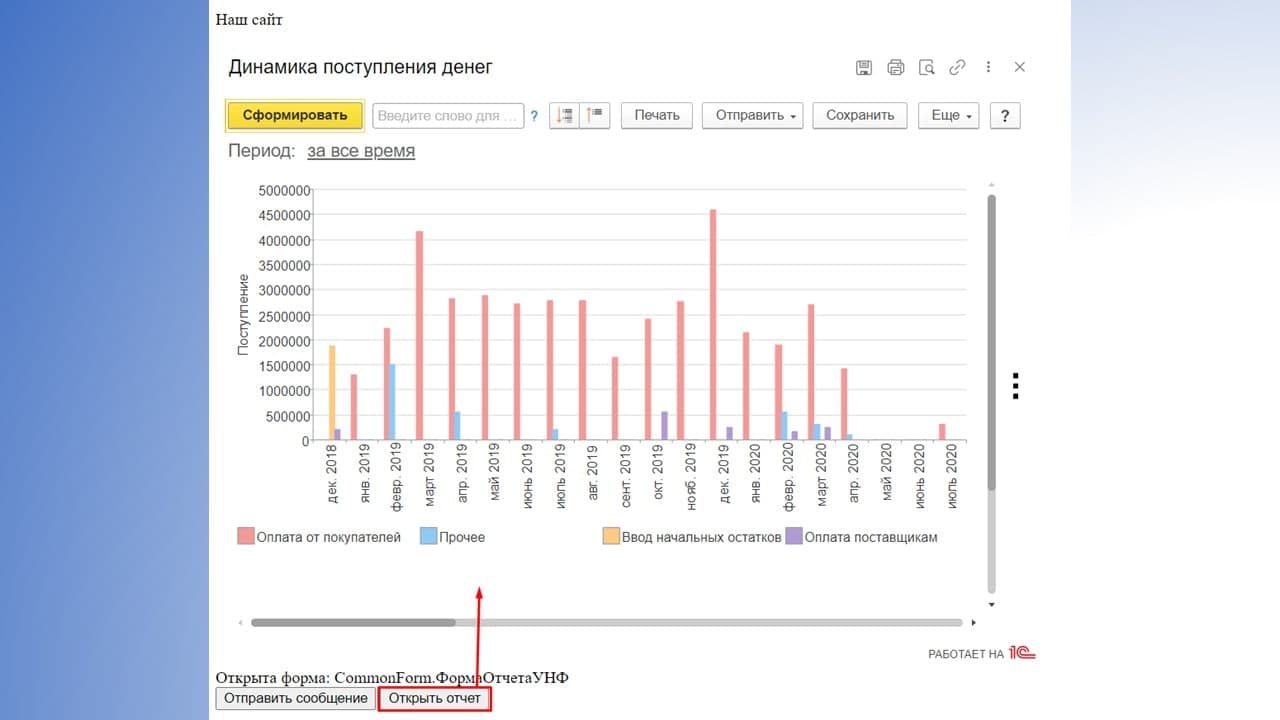
Task: Collapse all report groups icon
Action: [x=595, y=115]
